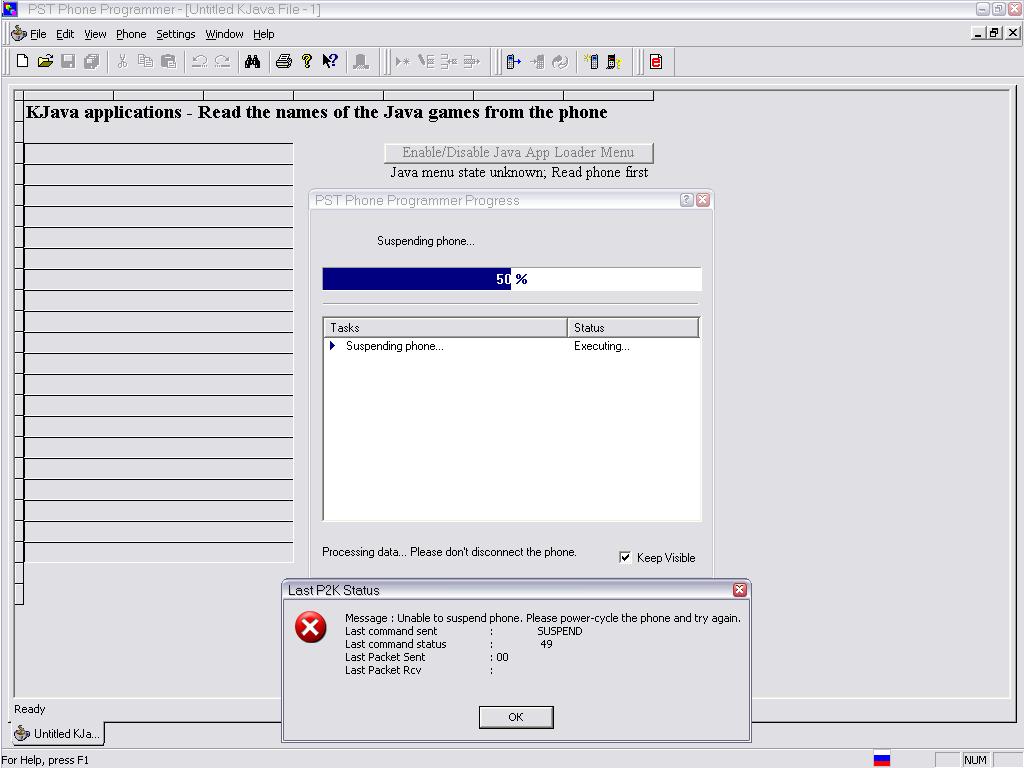Screen dimensions: 1024x768
Task: Click the Status column header
Action: [633, 328]
